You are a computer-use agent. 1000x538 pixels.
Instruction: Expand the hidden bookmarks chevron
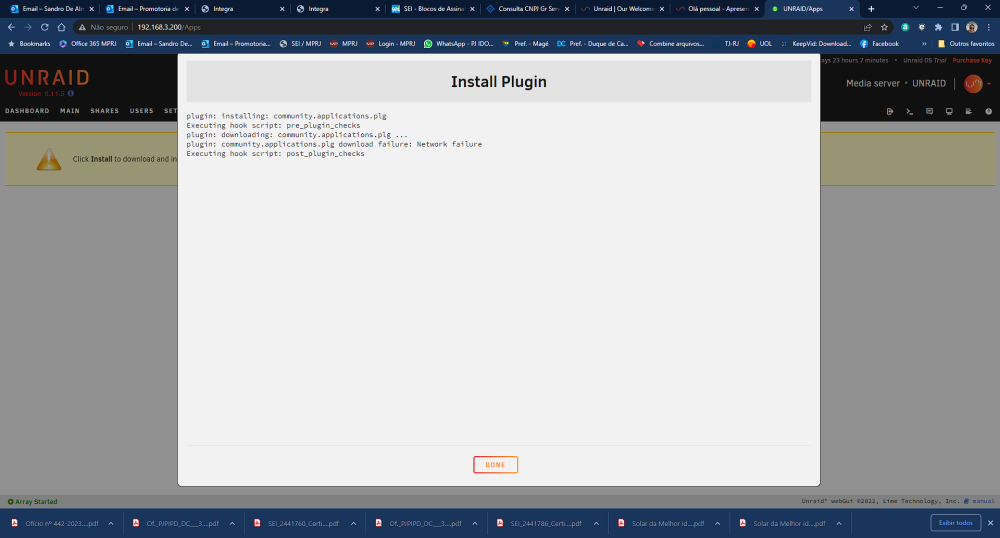tap(924, 44)
